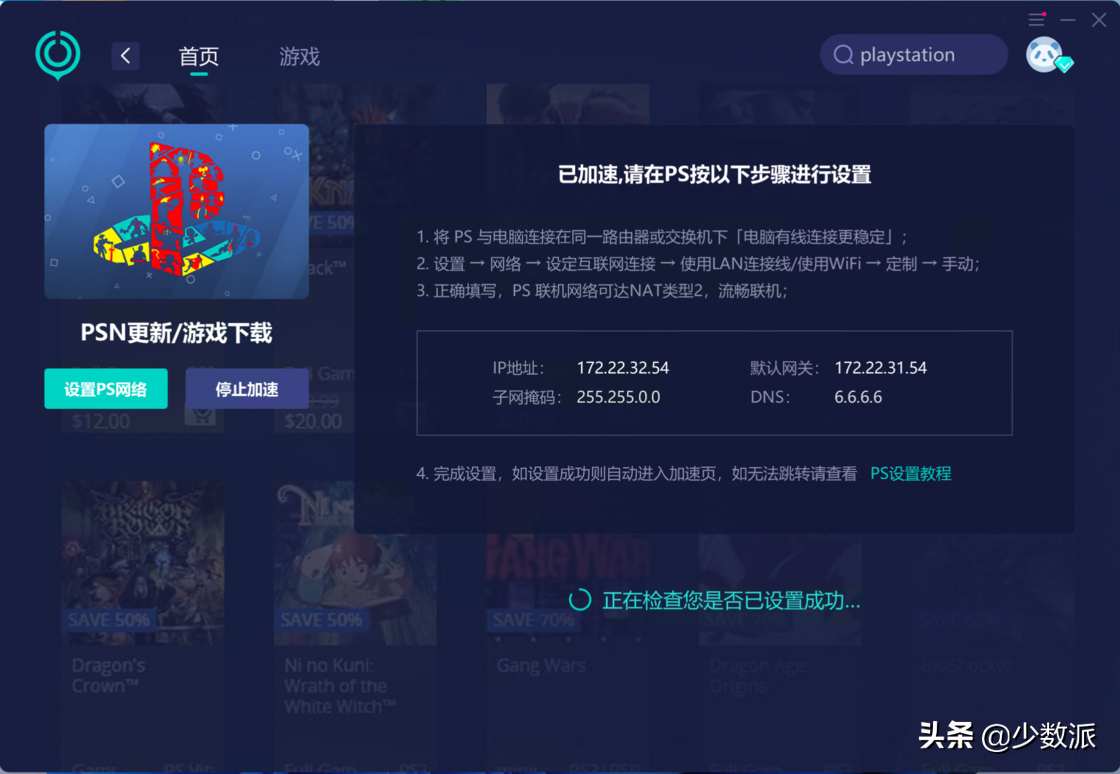Select the subnet mask 255.255.0.0
This screenshot has height=774, width=1120.
point(619,397)
